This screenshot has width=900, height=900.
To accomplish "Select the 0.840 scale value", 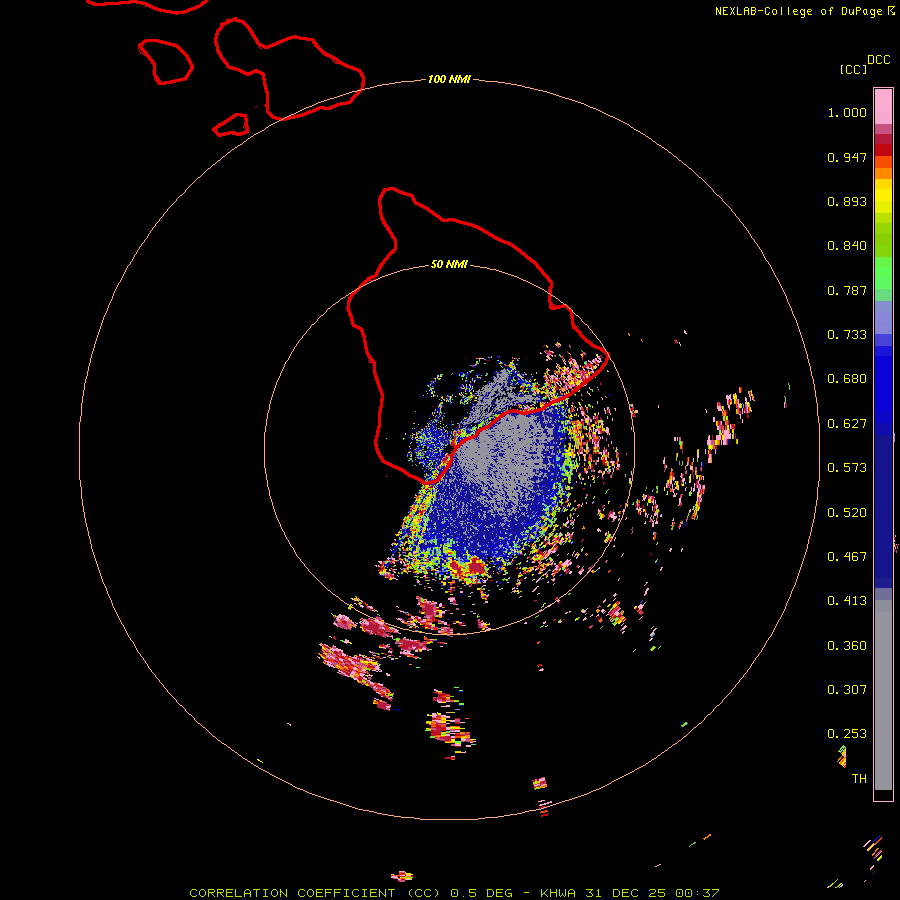I will coord(847,246).
